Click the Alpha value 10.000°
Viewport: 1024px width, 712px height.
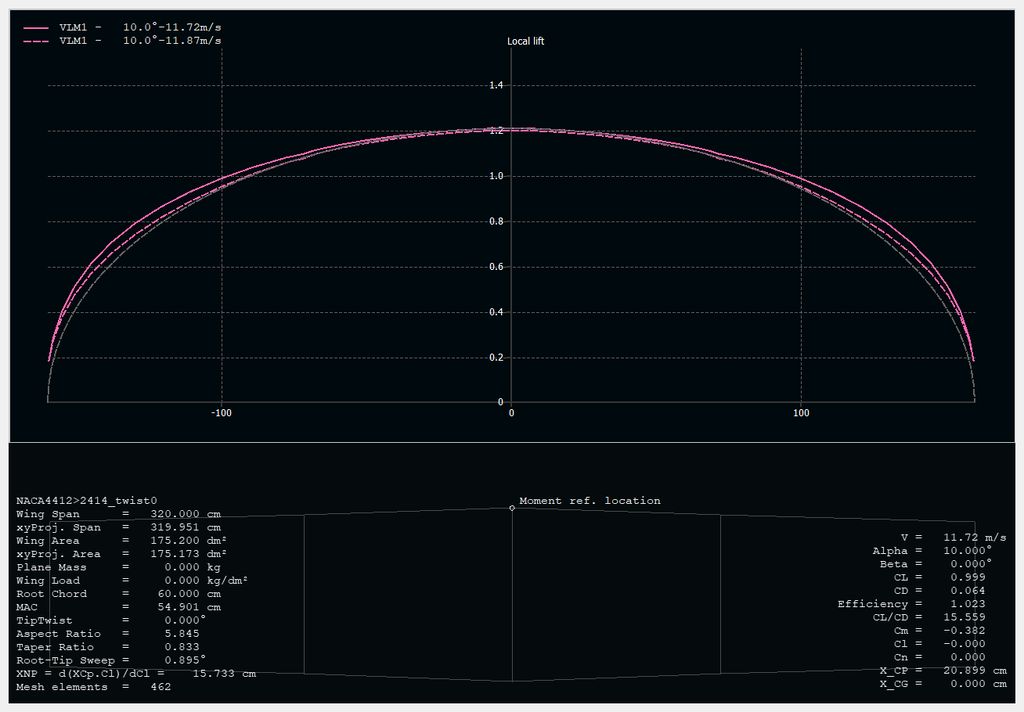[x=967, y=550]
